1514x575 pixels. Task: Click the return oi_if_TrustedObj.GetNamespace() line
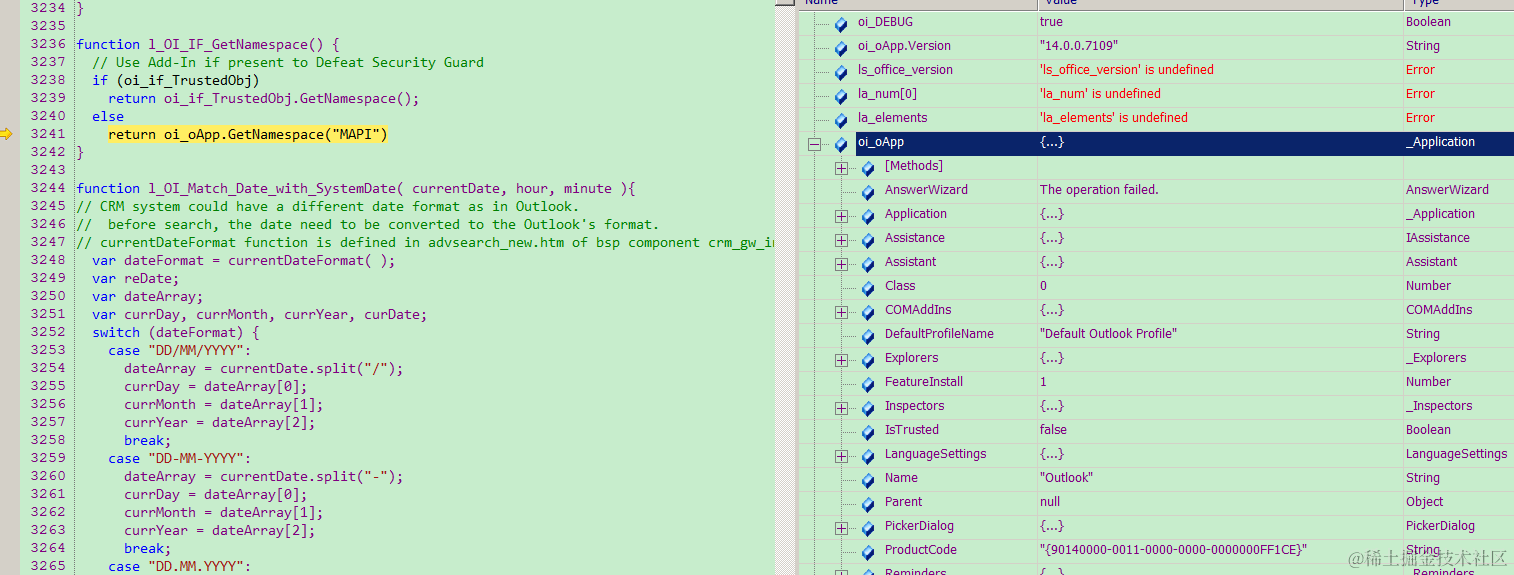263,98
